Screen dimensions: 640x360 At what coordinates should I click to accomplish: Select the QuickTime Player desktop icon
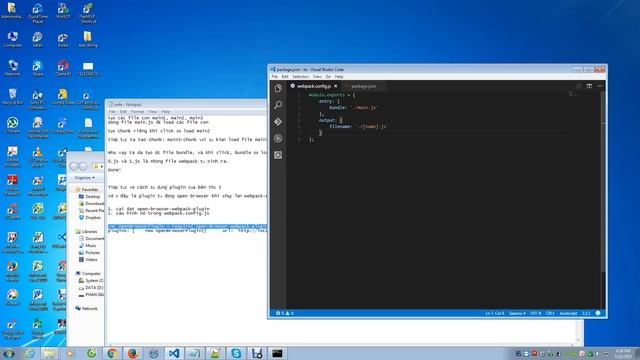click(38, 13)
